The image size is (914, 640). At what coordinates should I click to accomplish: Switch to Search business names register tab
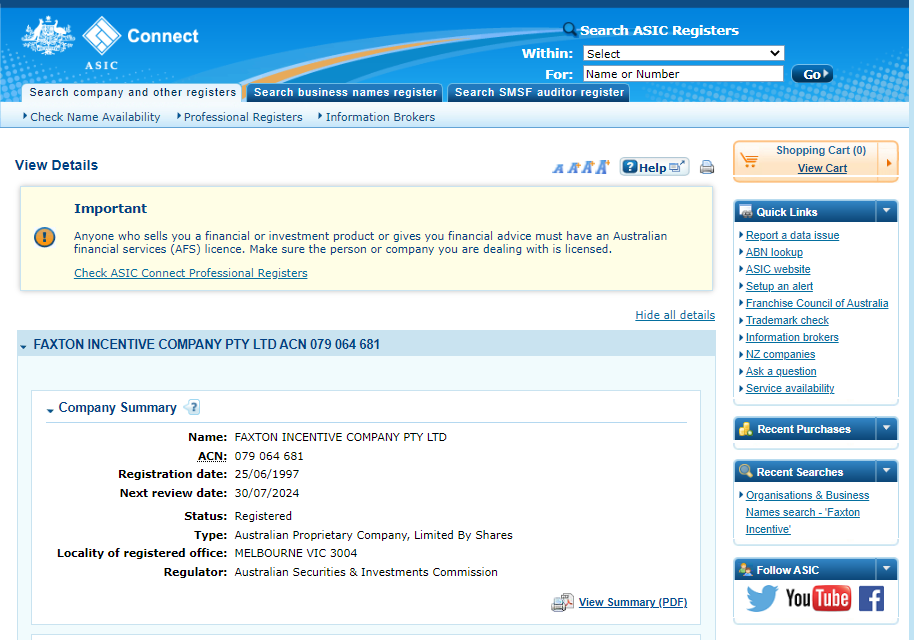[345, 92]
